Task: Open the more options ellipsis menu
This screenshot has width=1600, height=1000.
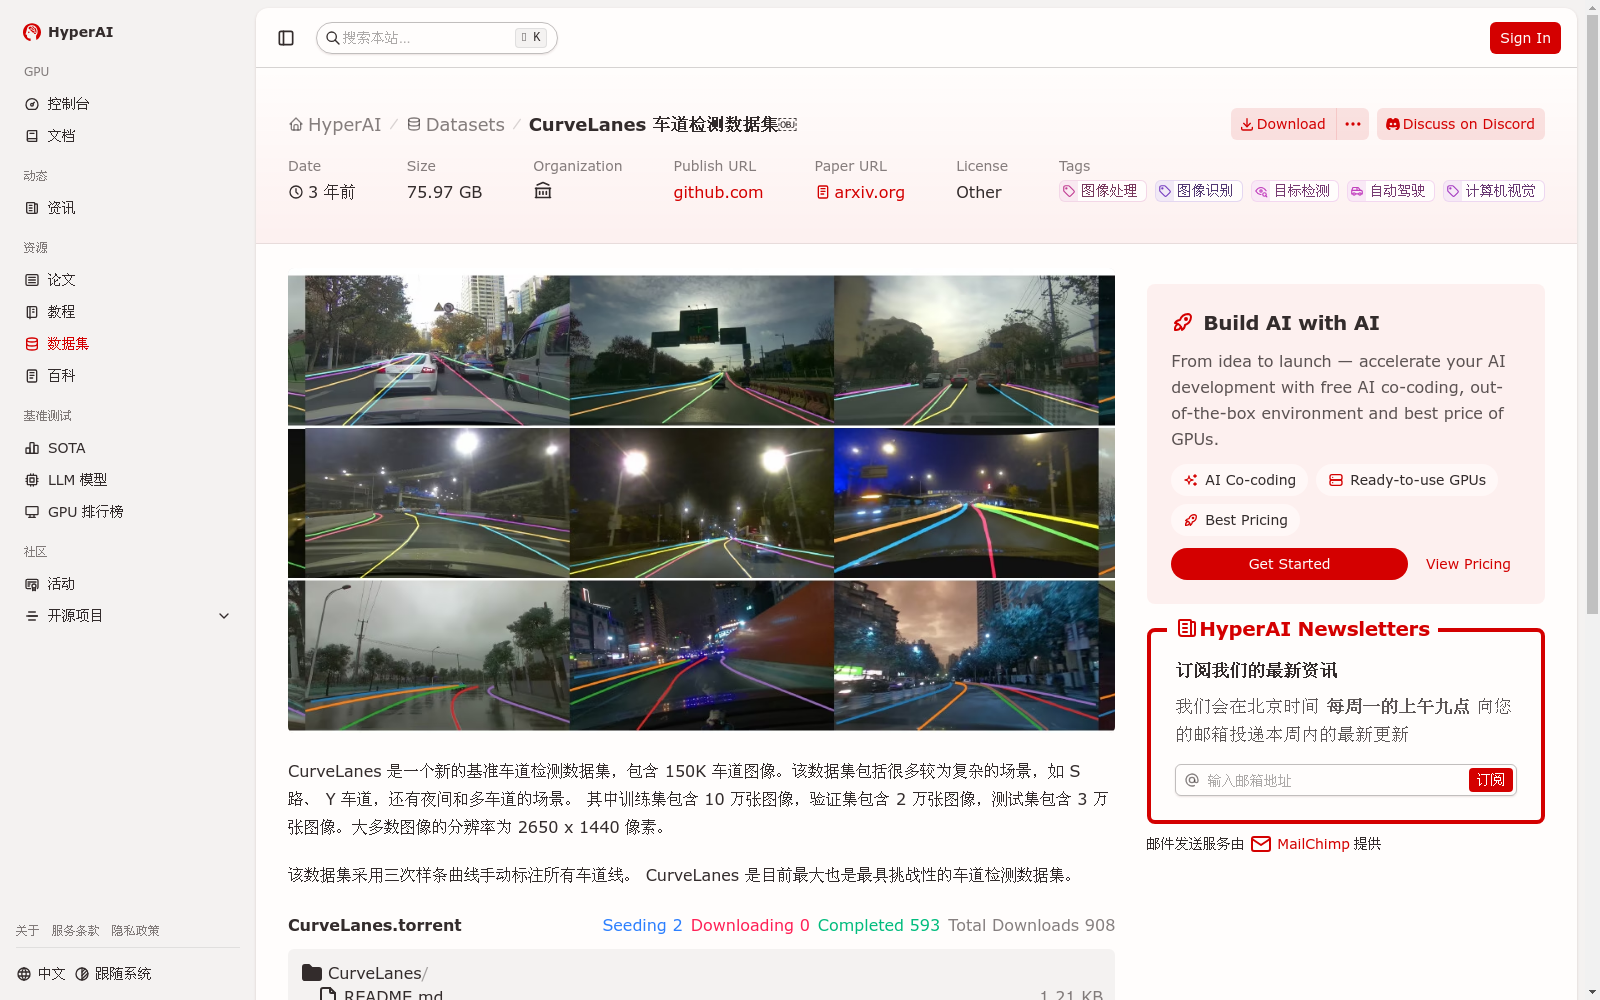Action: click(x=1353, y=124)
